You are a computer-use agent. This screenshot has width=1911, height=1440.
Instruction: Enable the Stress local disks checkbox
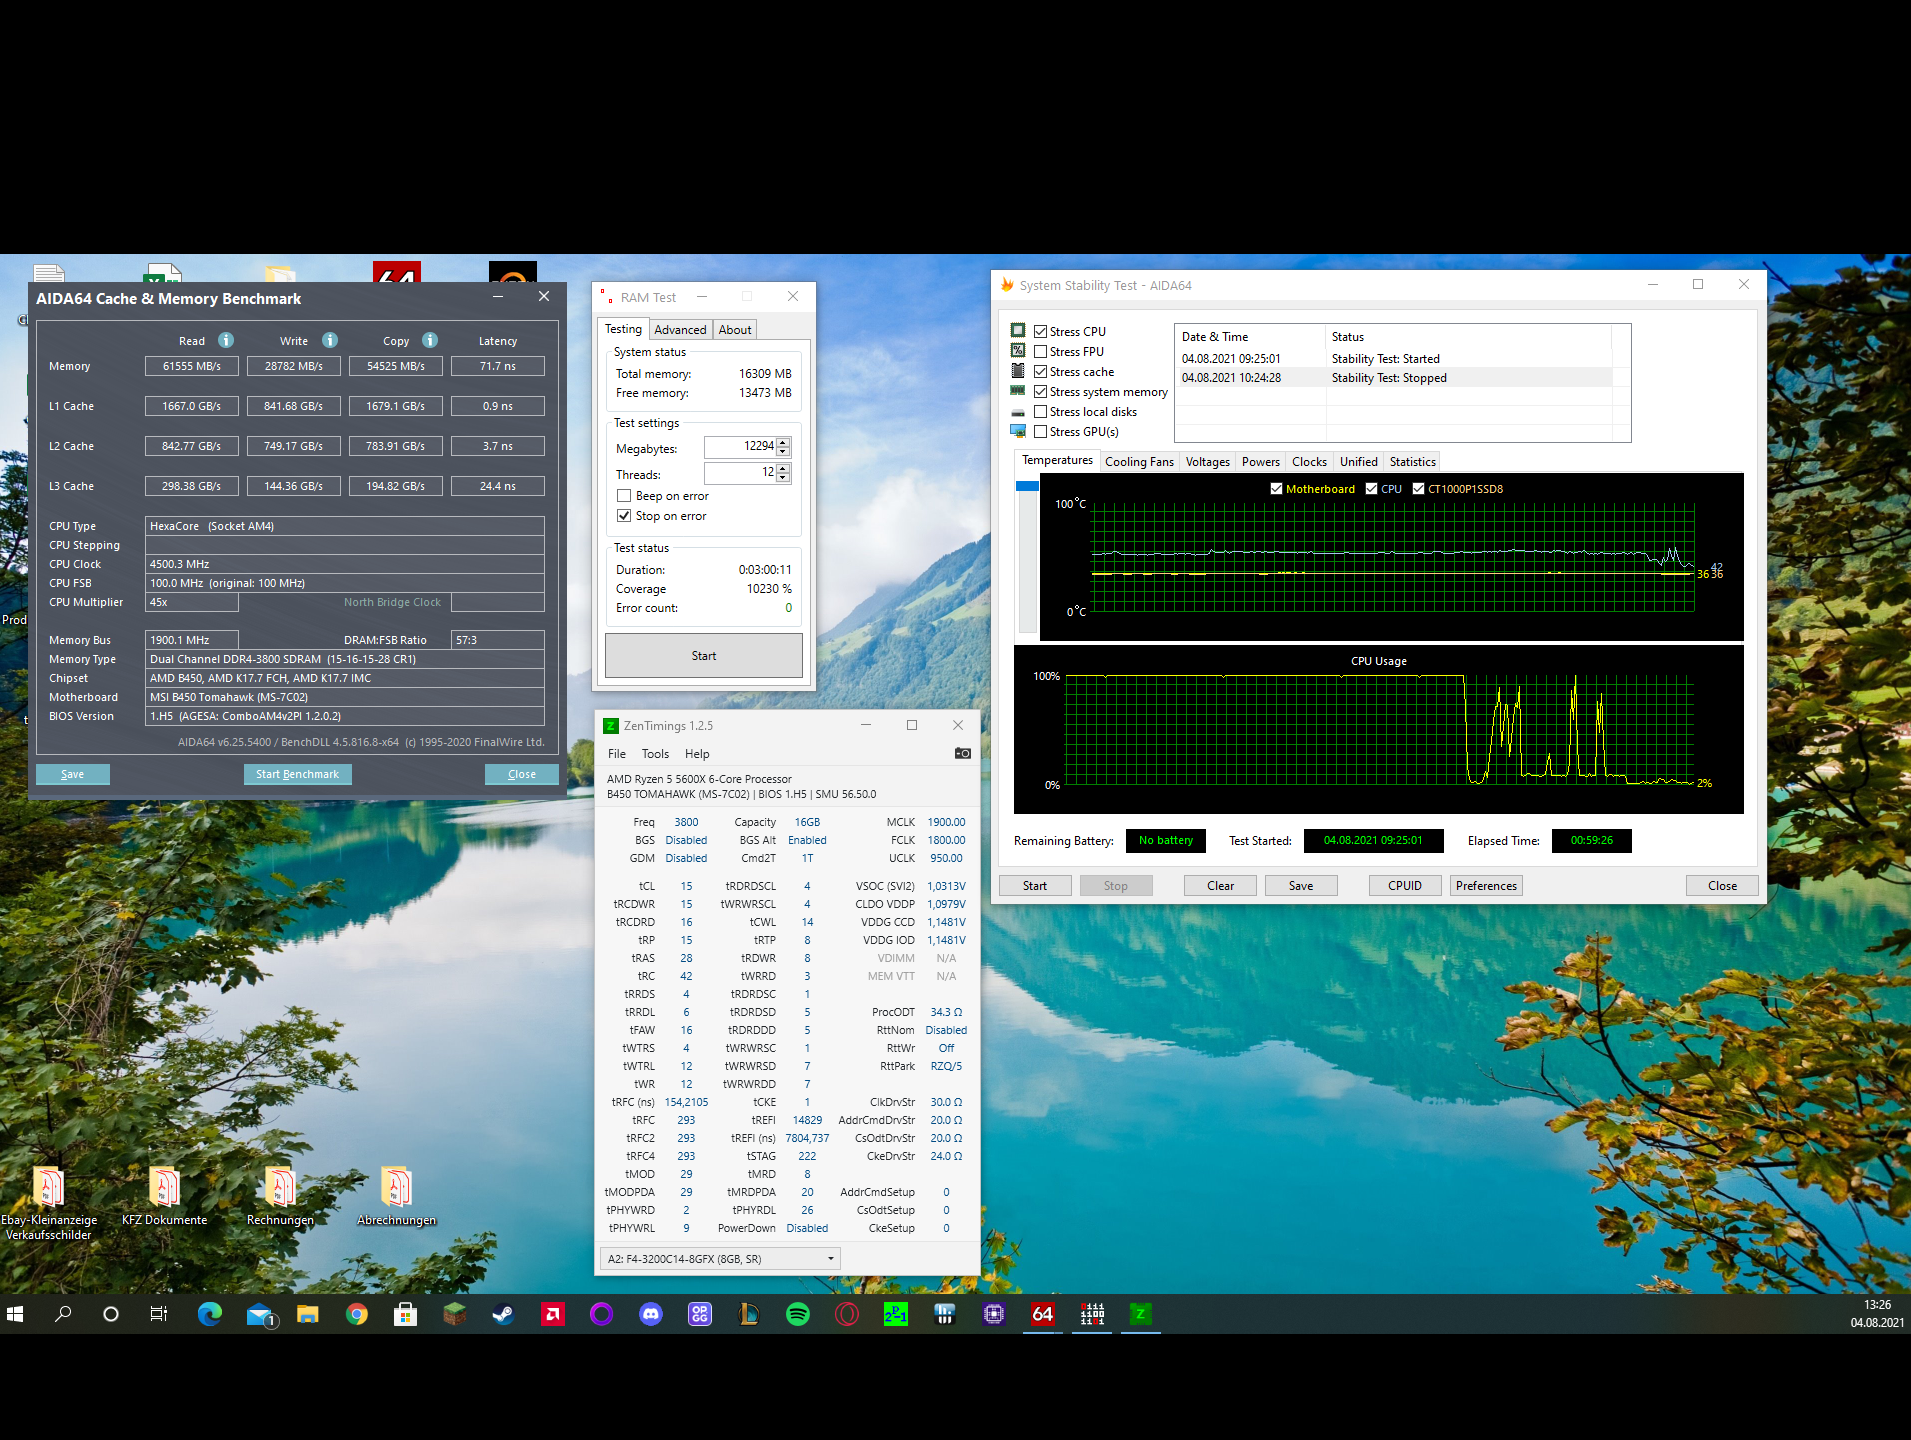(x=1041, y=412)
